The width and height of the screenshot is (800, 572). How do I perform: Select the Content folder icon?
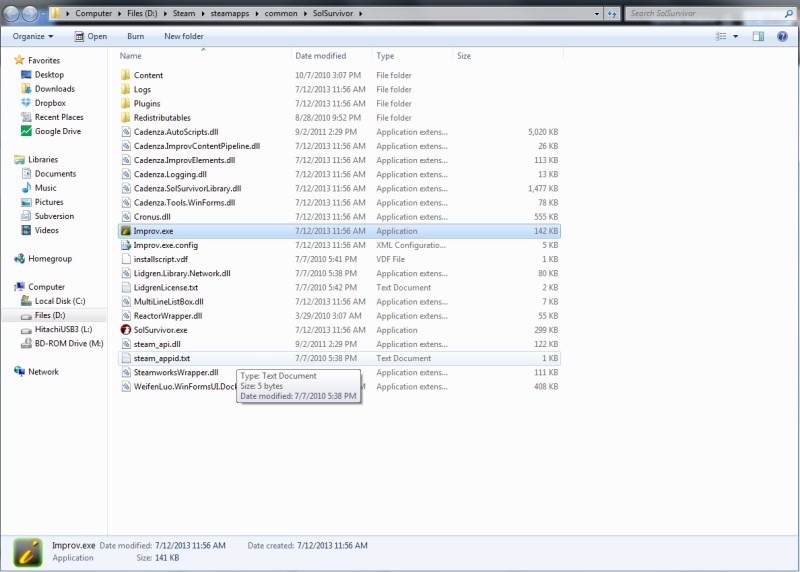(126, 75)
